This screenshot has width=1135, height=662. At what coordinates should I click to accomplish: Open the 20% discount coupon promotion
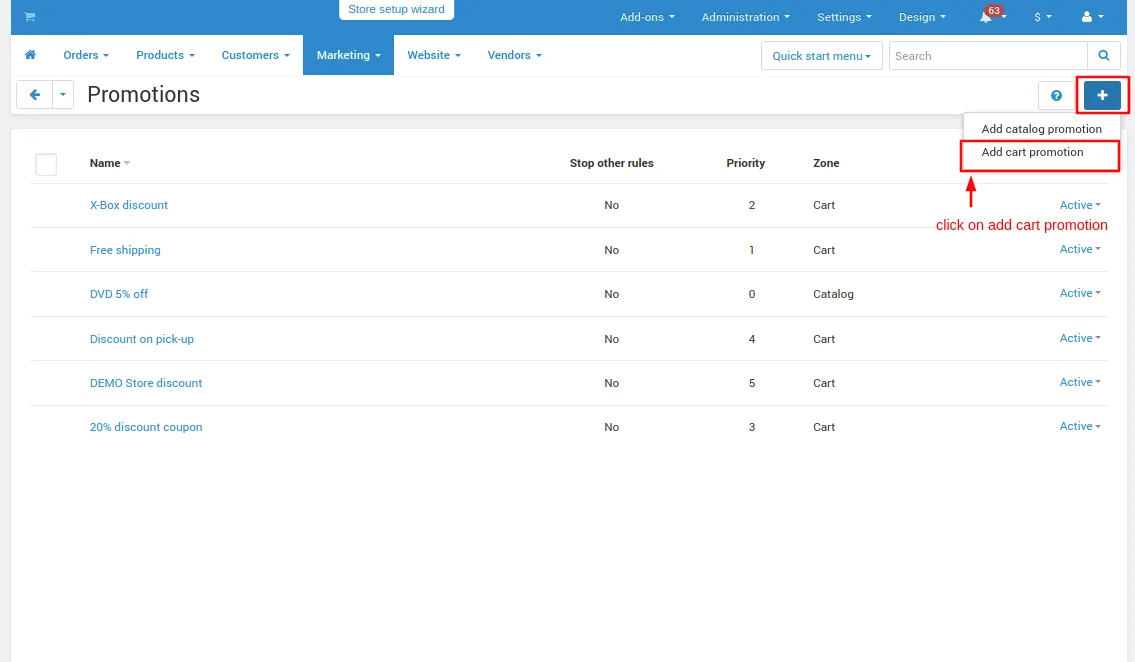[145, 427]
